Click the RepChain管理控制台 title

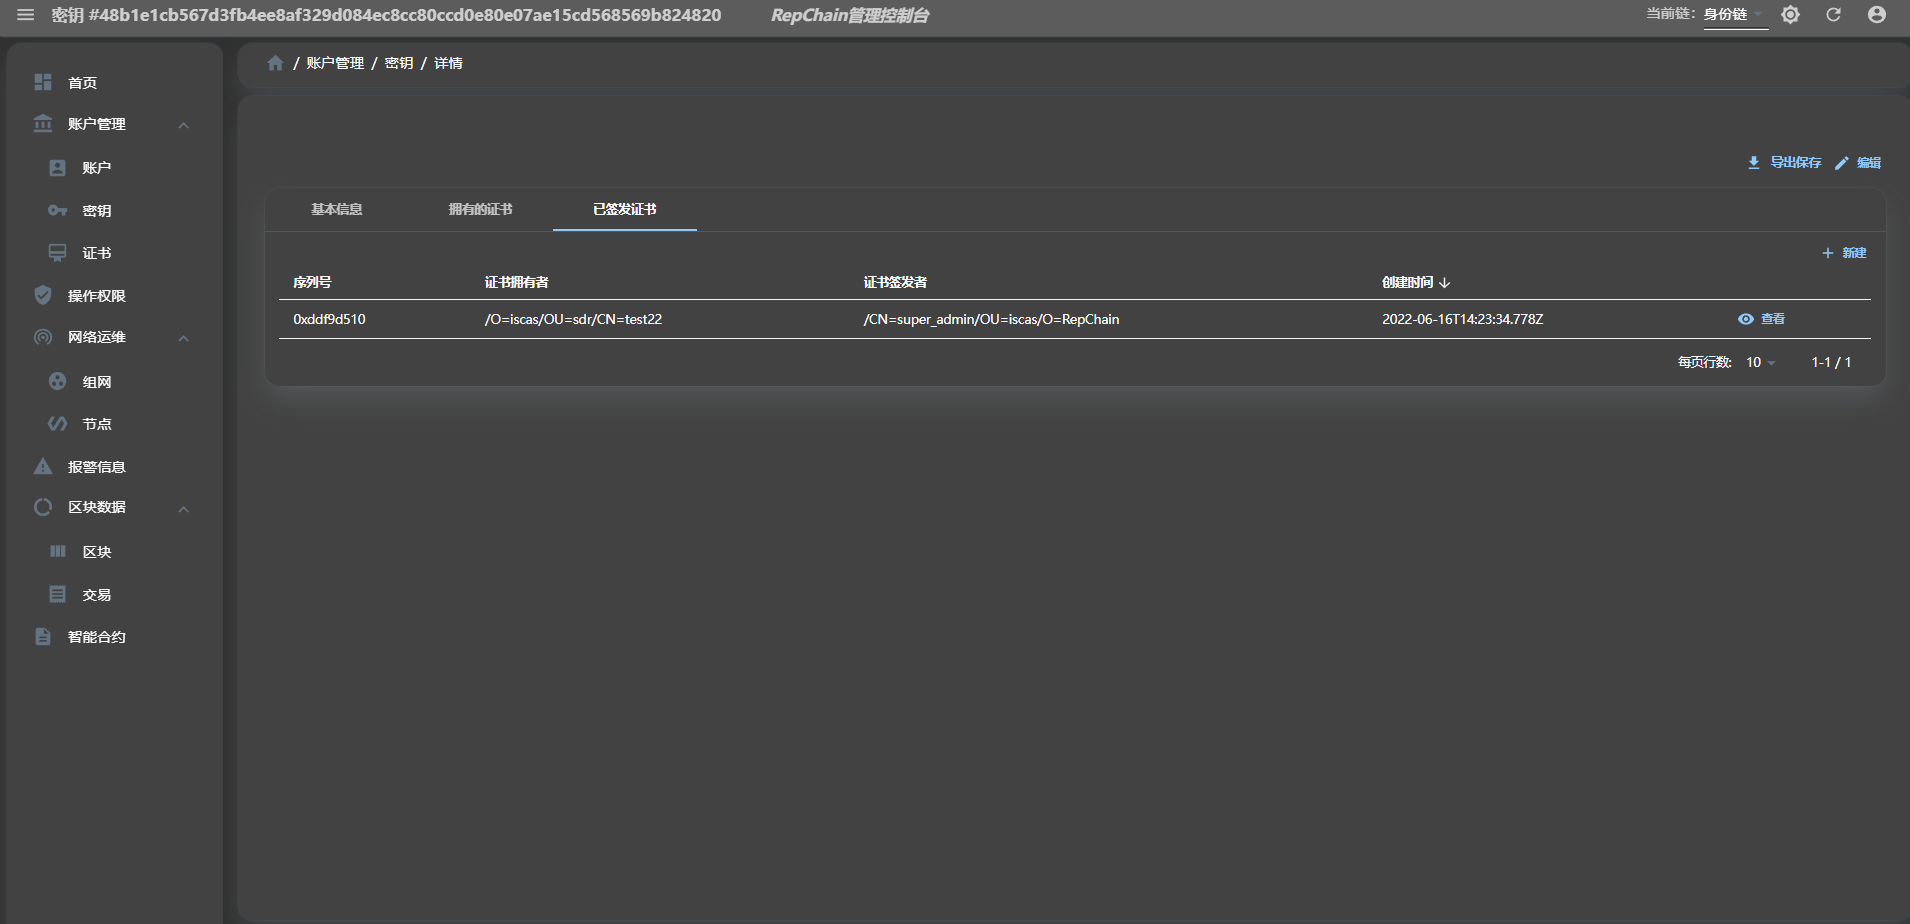click(850, 15)
